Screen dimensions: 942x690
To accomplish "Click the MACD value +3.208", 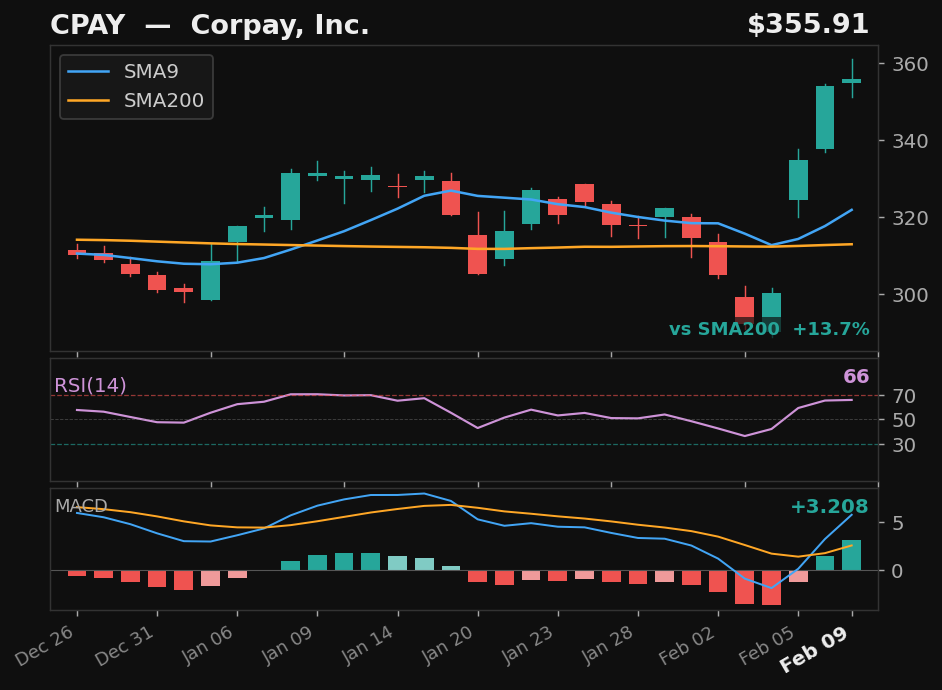I will click(x=830, y=507).
